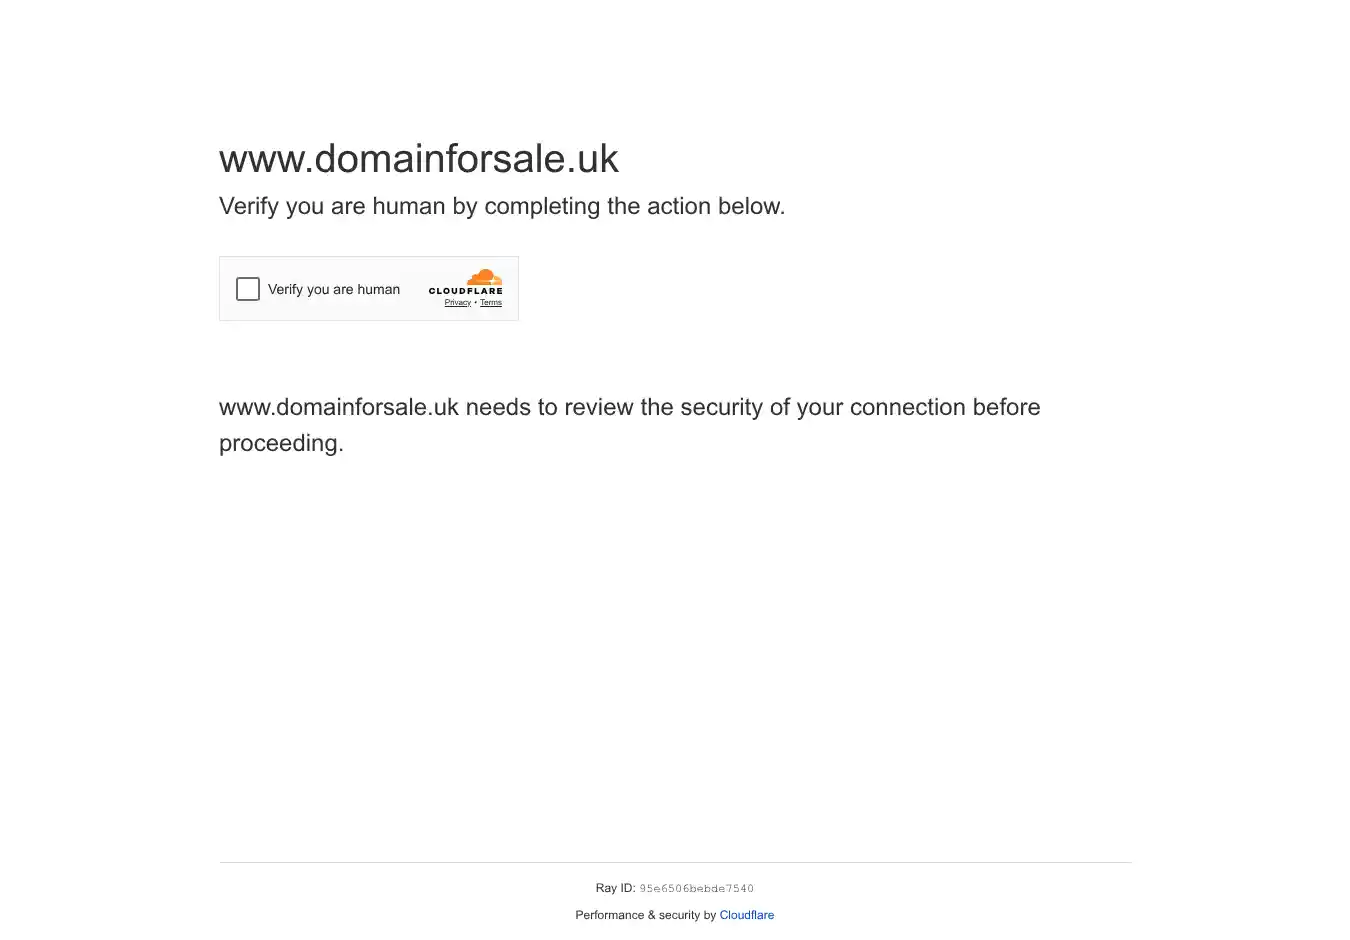The height and width of the screenshot is (940, 1350).
Task: Click the www.domainforsale.uk page heading
Action: pyautogui.click(x=419, y=159)
